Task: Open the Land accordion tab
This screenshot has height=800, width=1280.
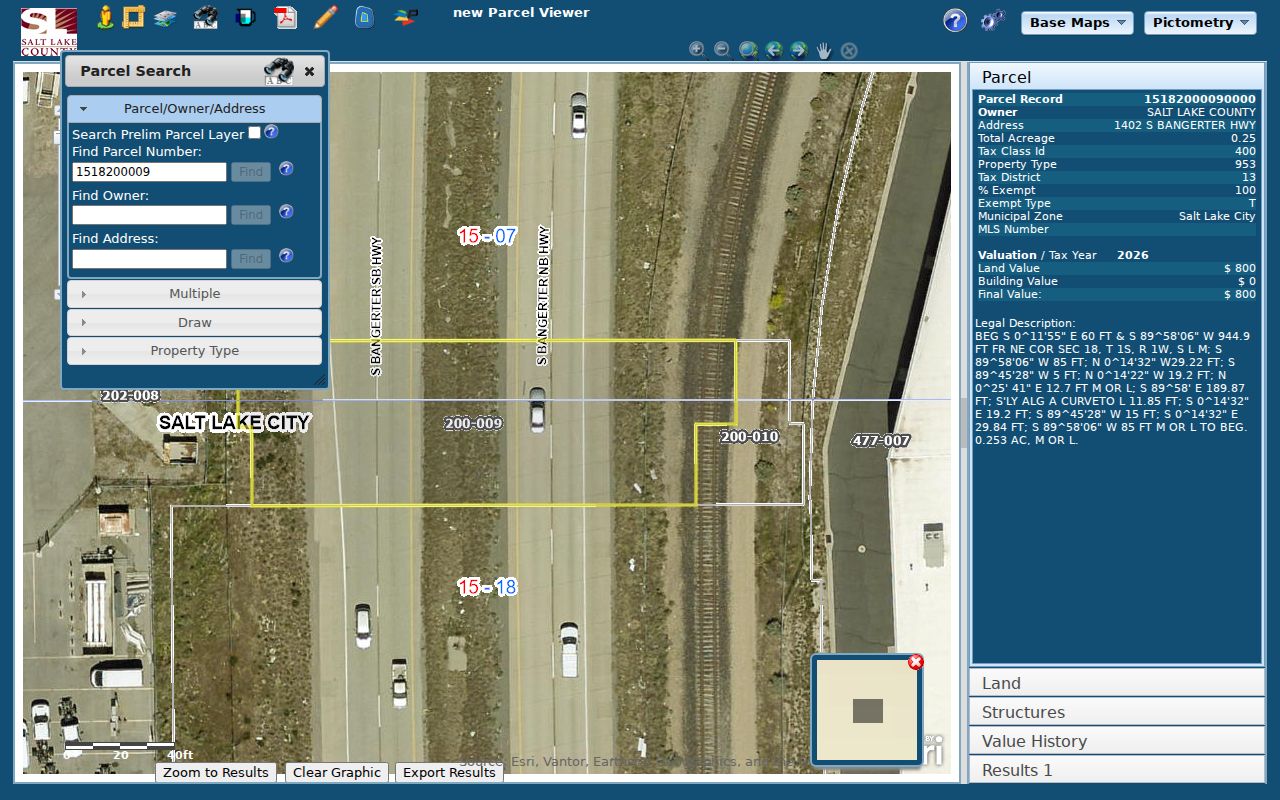Action: (x=1116, y=683)
